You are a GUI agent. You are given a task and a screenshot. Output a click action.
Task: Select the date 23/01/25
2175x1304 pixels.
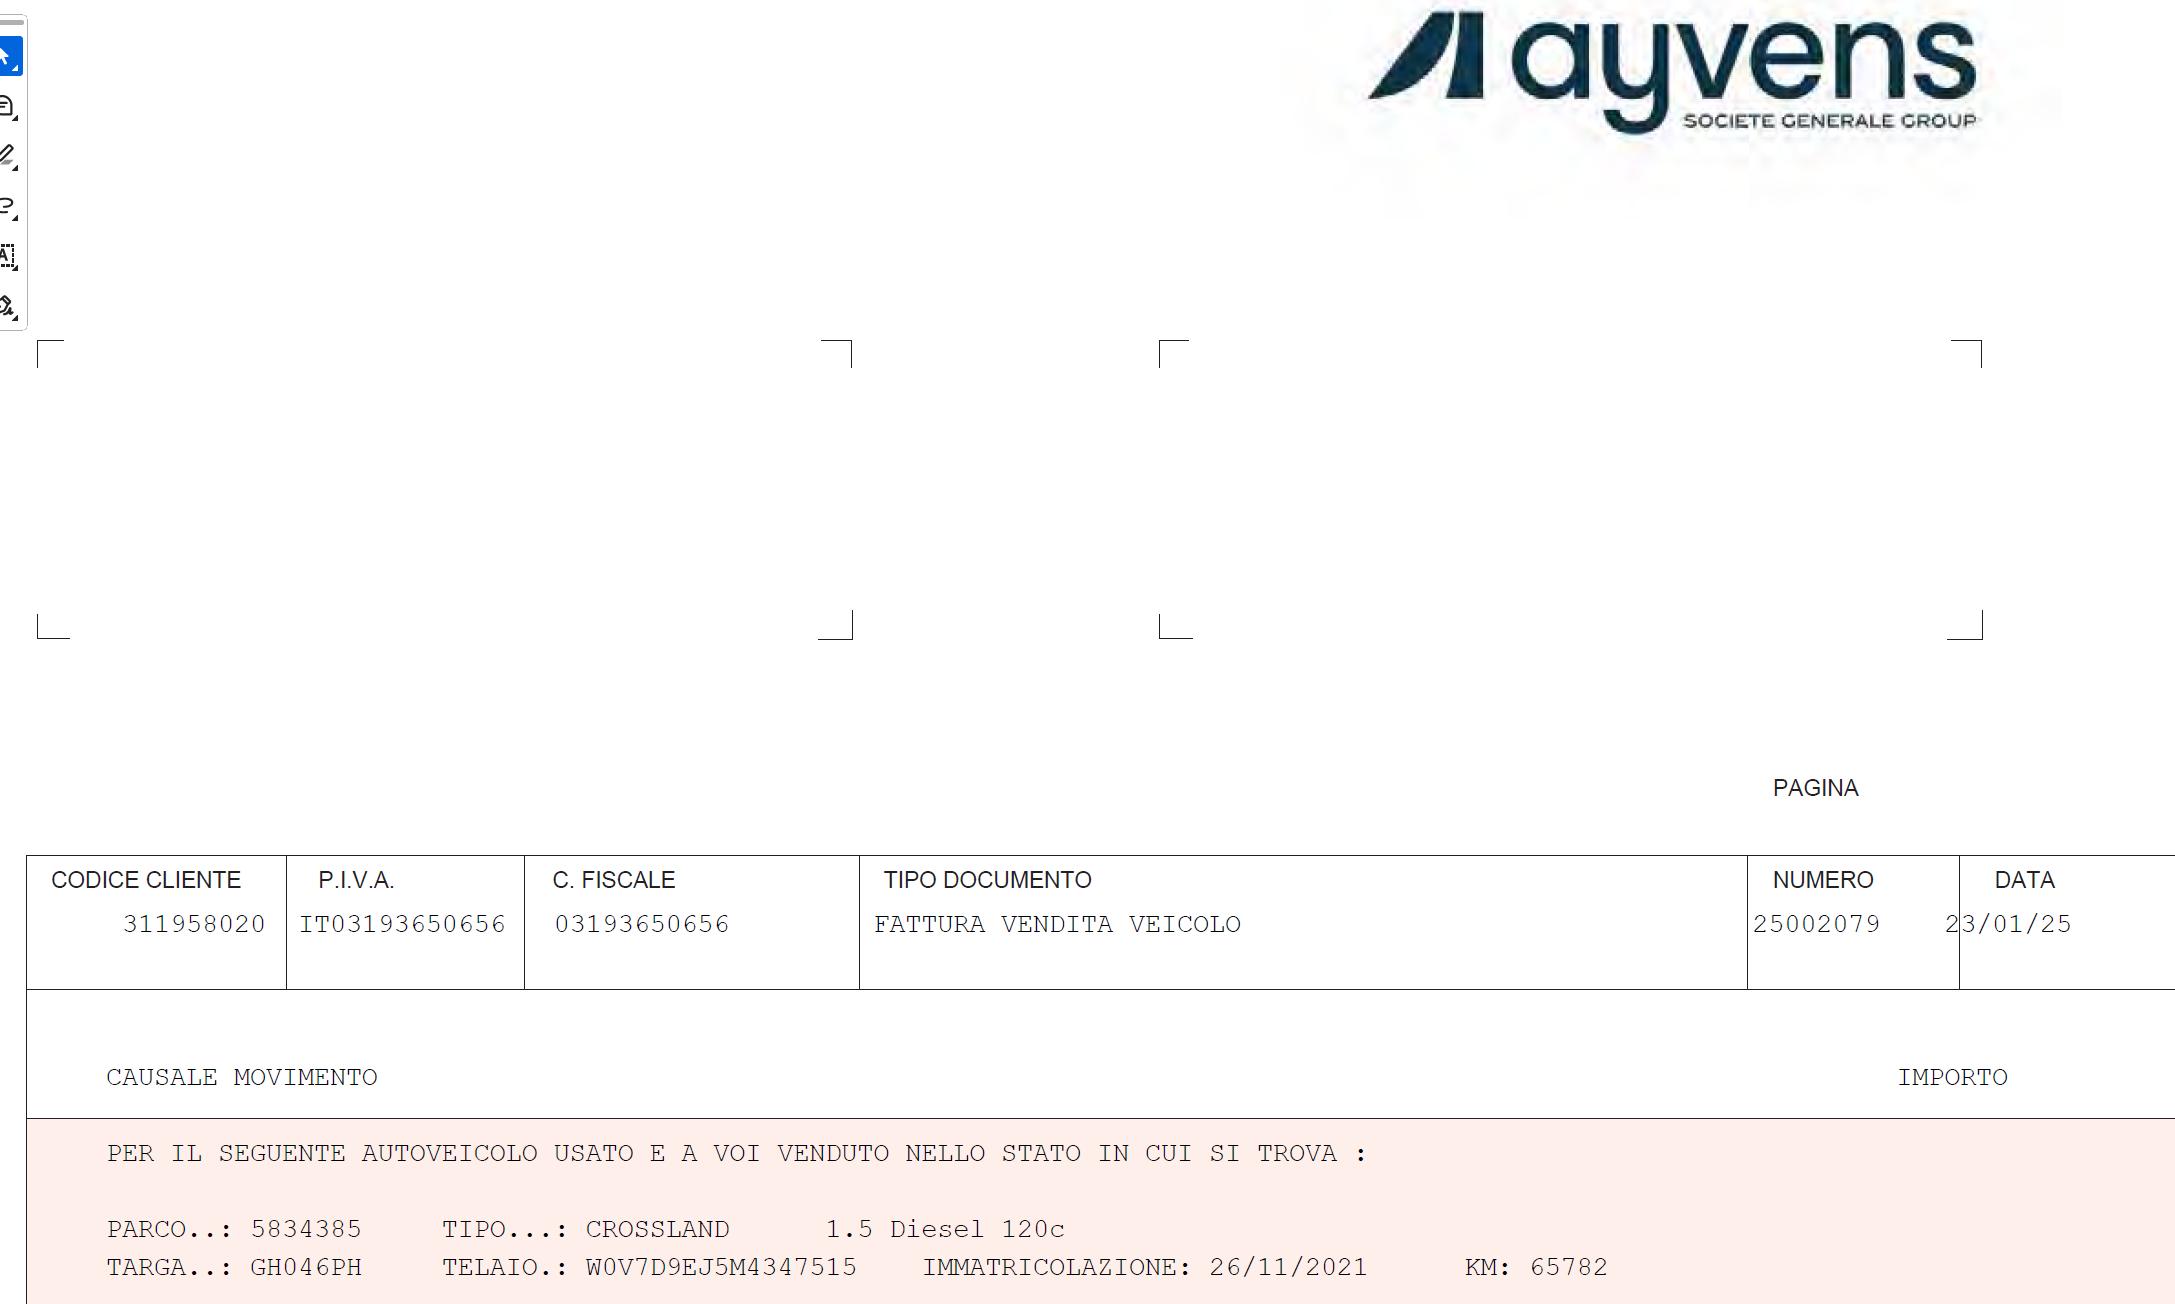point(2008,924)
